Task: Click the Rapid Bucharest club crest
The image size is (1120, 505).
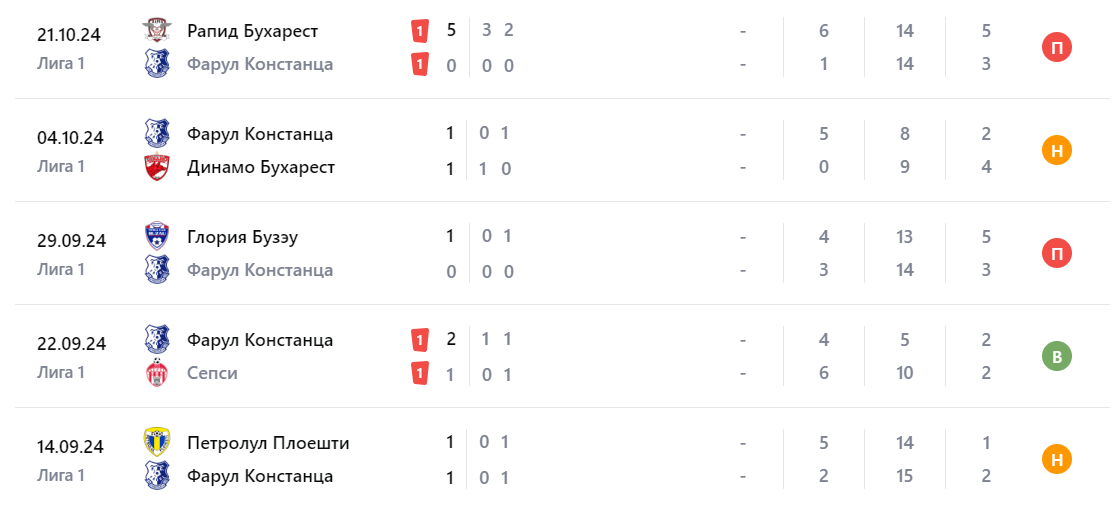Action: (x=156, y=31)
